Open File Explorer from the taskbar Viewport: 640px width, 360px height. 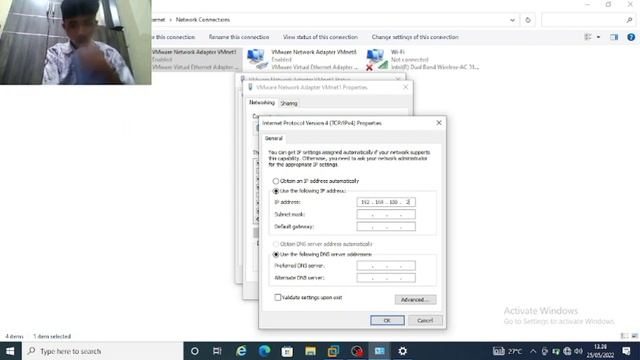click(311, 351)
